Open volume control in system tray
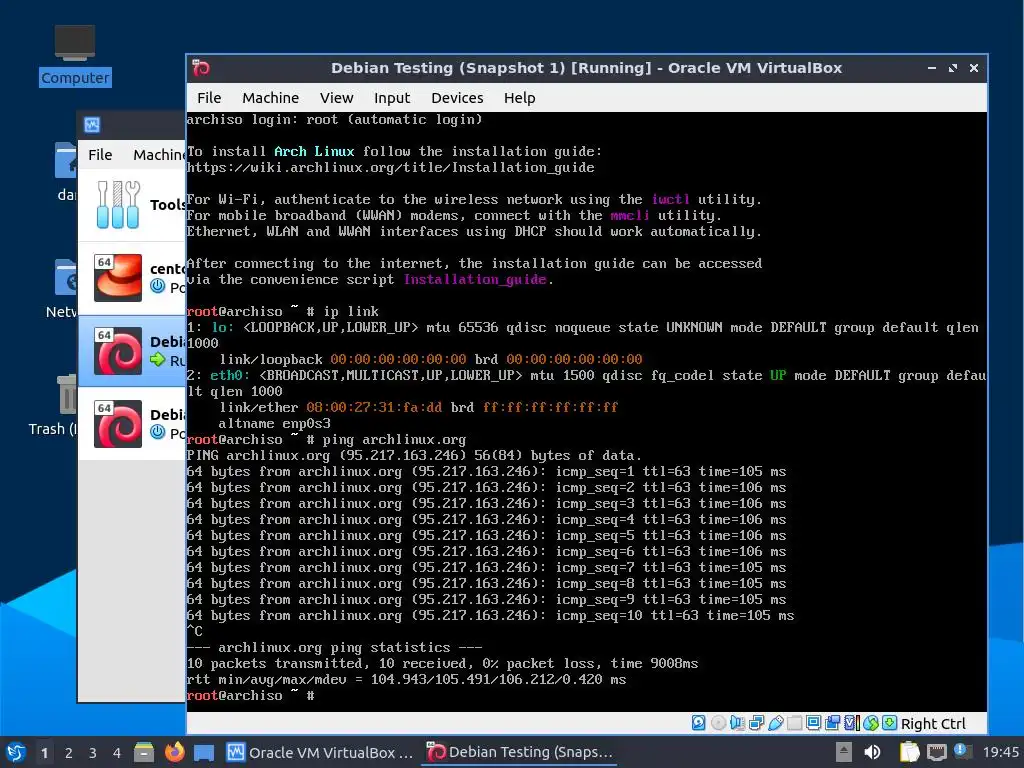The width and height of the screenshot is (1024, 768). click(872, 752)
